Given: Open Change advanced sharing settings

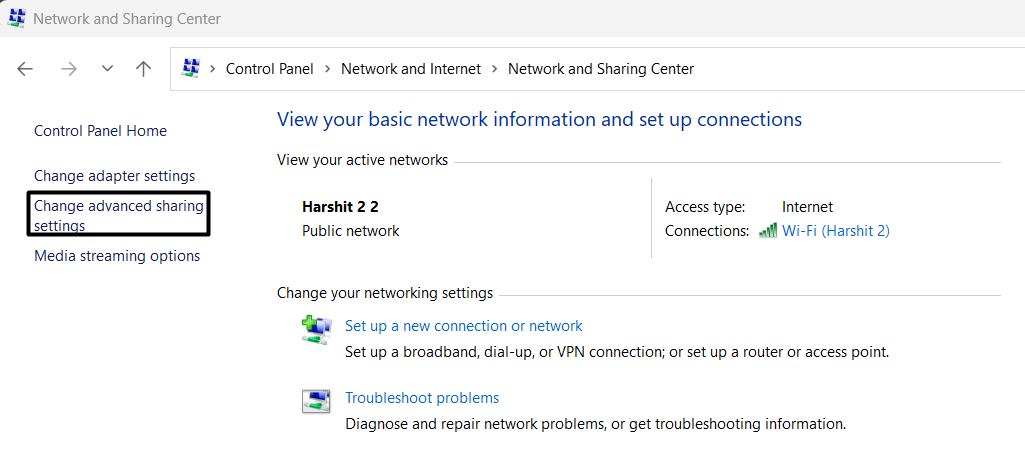Looking at the screenshot, I should (118, 215).
